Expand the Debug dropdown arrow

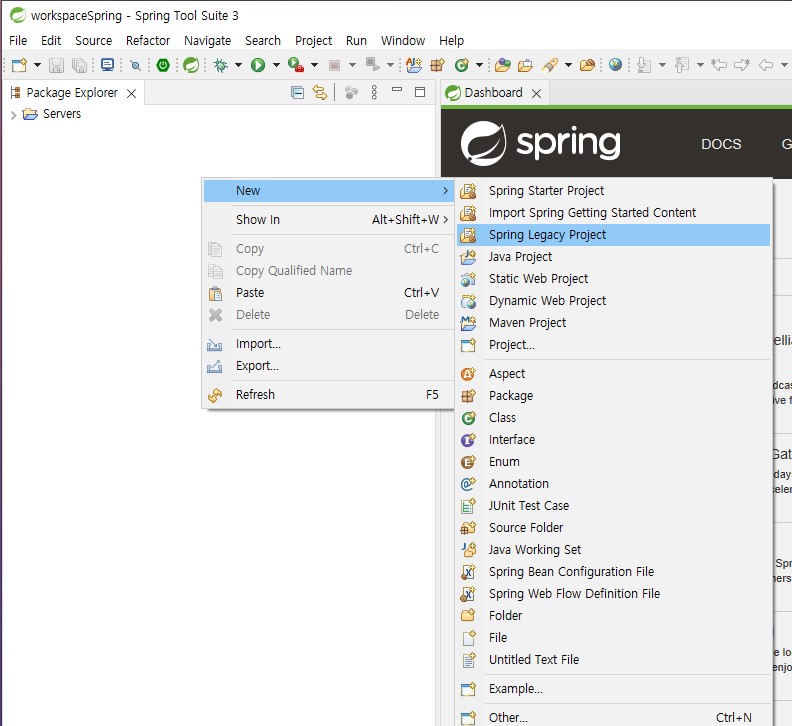[x=238, y=65]
